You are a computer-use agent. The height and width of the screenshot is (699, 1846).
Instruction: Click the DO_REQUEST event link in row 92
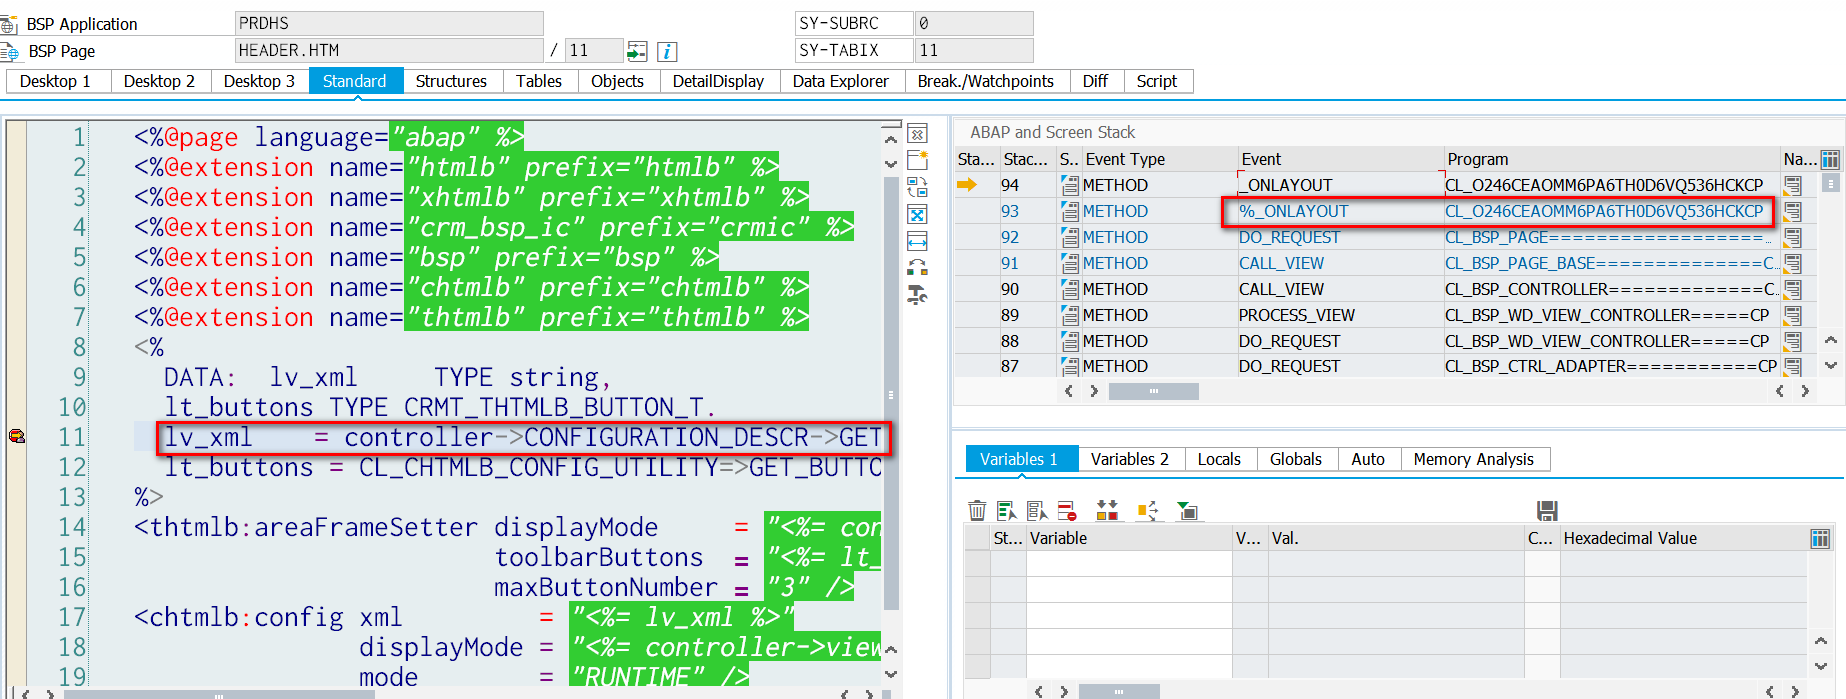pos(1289,237)
